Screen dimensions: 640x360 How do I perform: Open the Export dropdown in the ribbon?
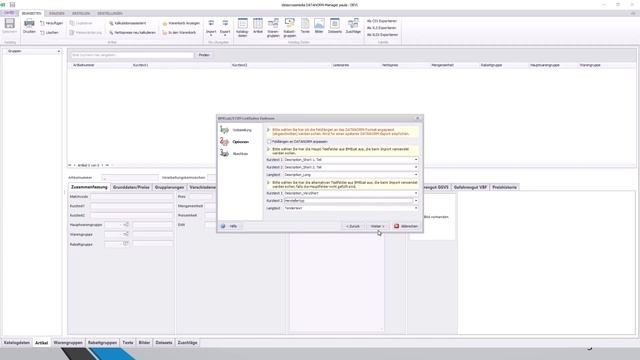click(x=225, y=27)
